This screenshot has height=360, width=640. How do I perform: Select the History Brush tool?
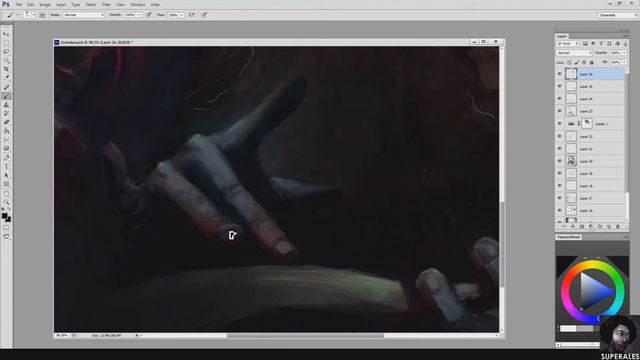[6, 113]
